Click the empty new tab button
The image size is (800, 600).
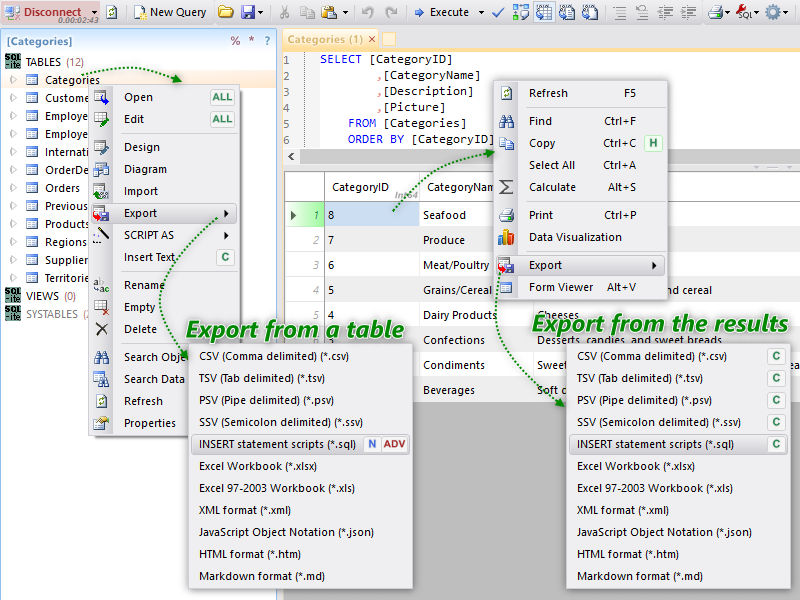click(x=389, y=39)
